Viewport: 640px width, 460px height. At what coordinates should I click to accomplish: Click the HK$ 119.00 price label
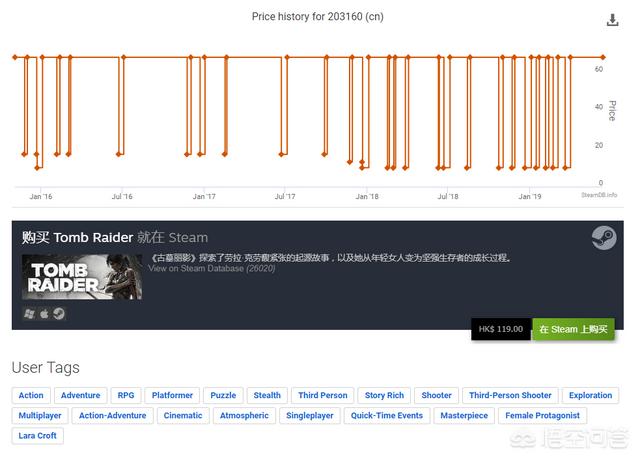(501, 329)
